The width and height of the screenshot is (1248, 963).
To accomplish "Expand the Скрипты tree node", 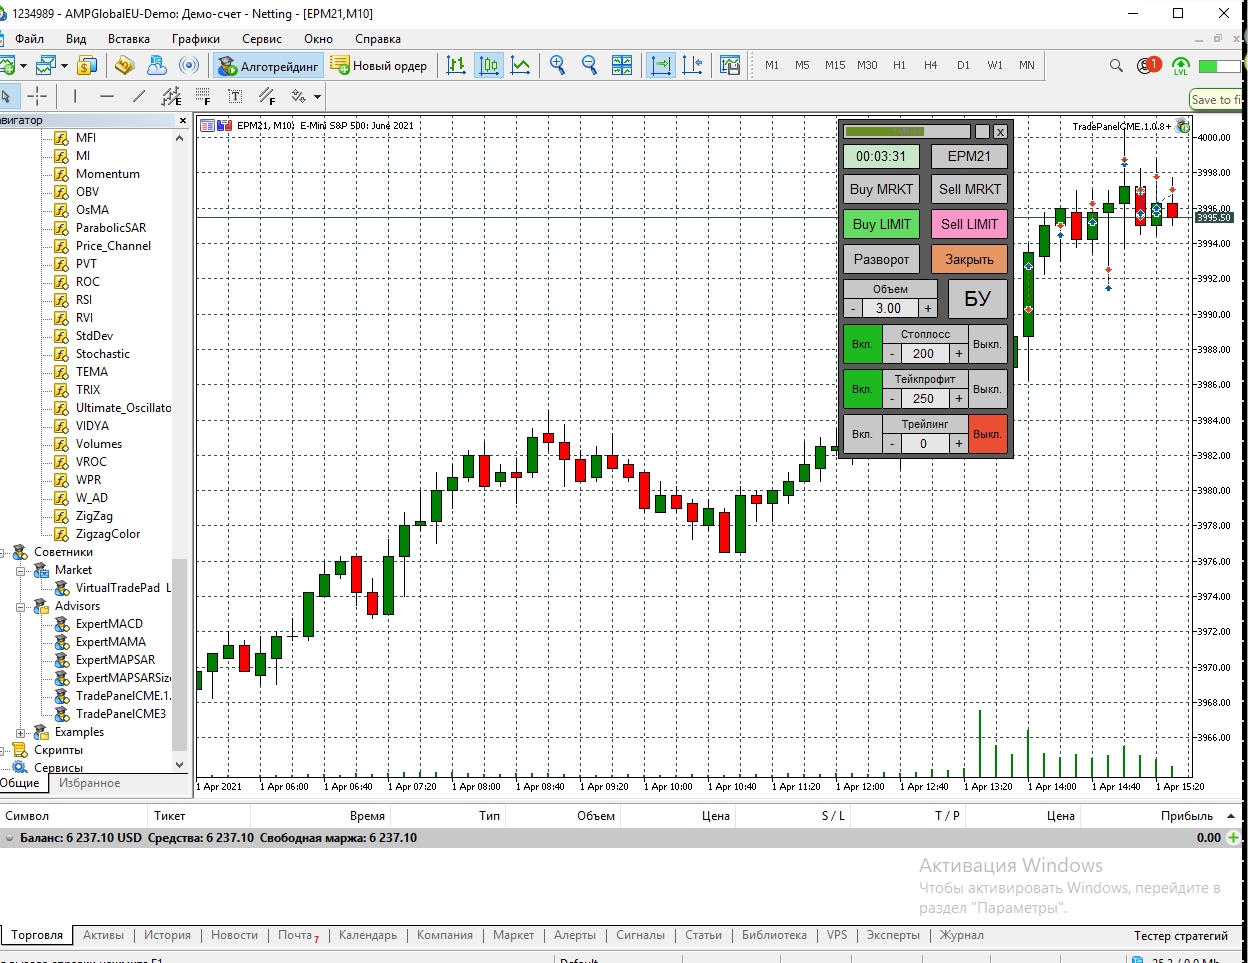I will pos(3,750).
